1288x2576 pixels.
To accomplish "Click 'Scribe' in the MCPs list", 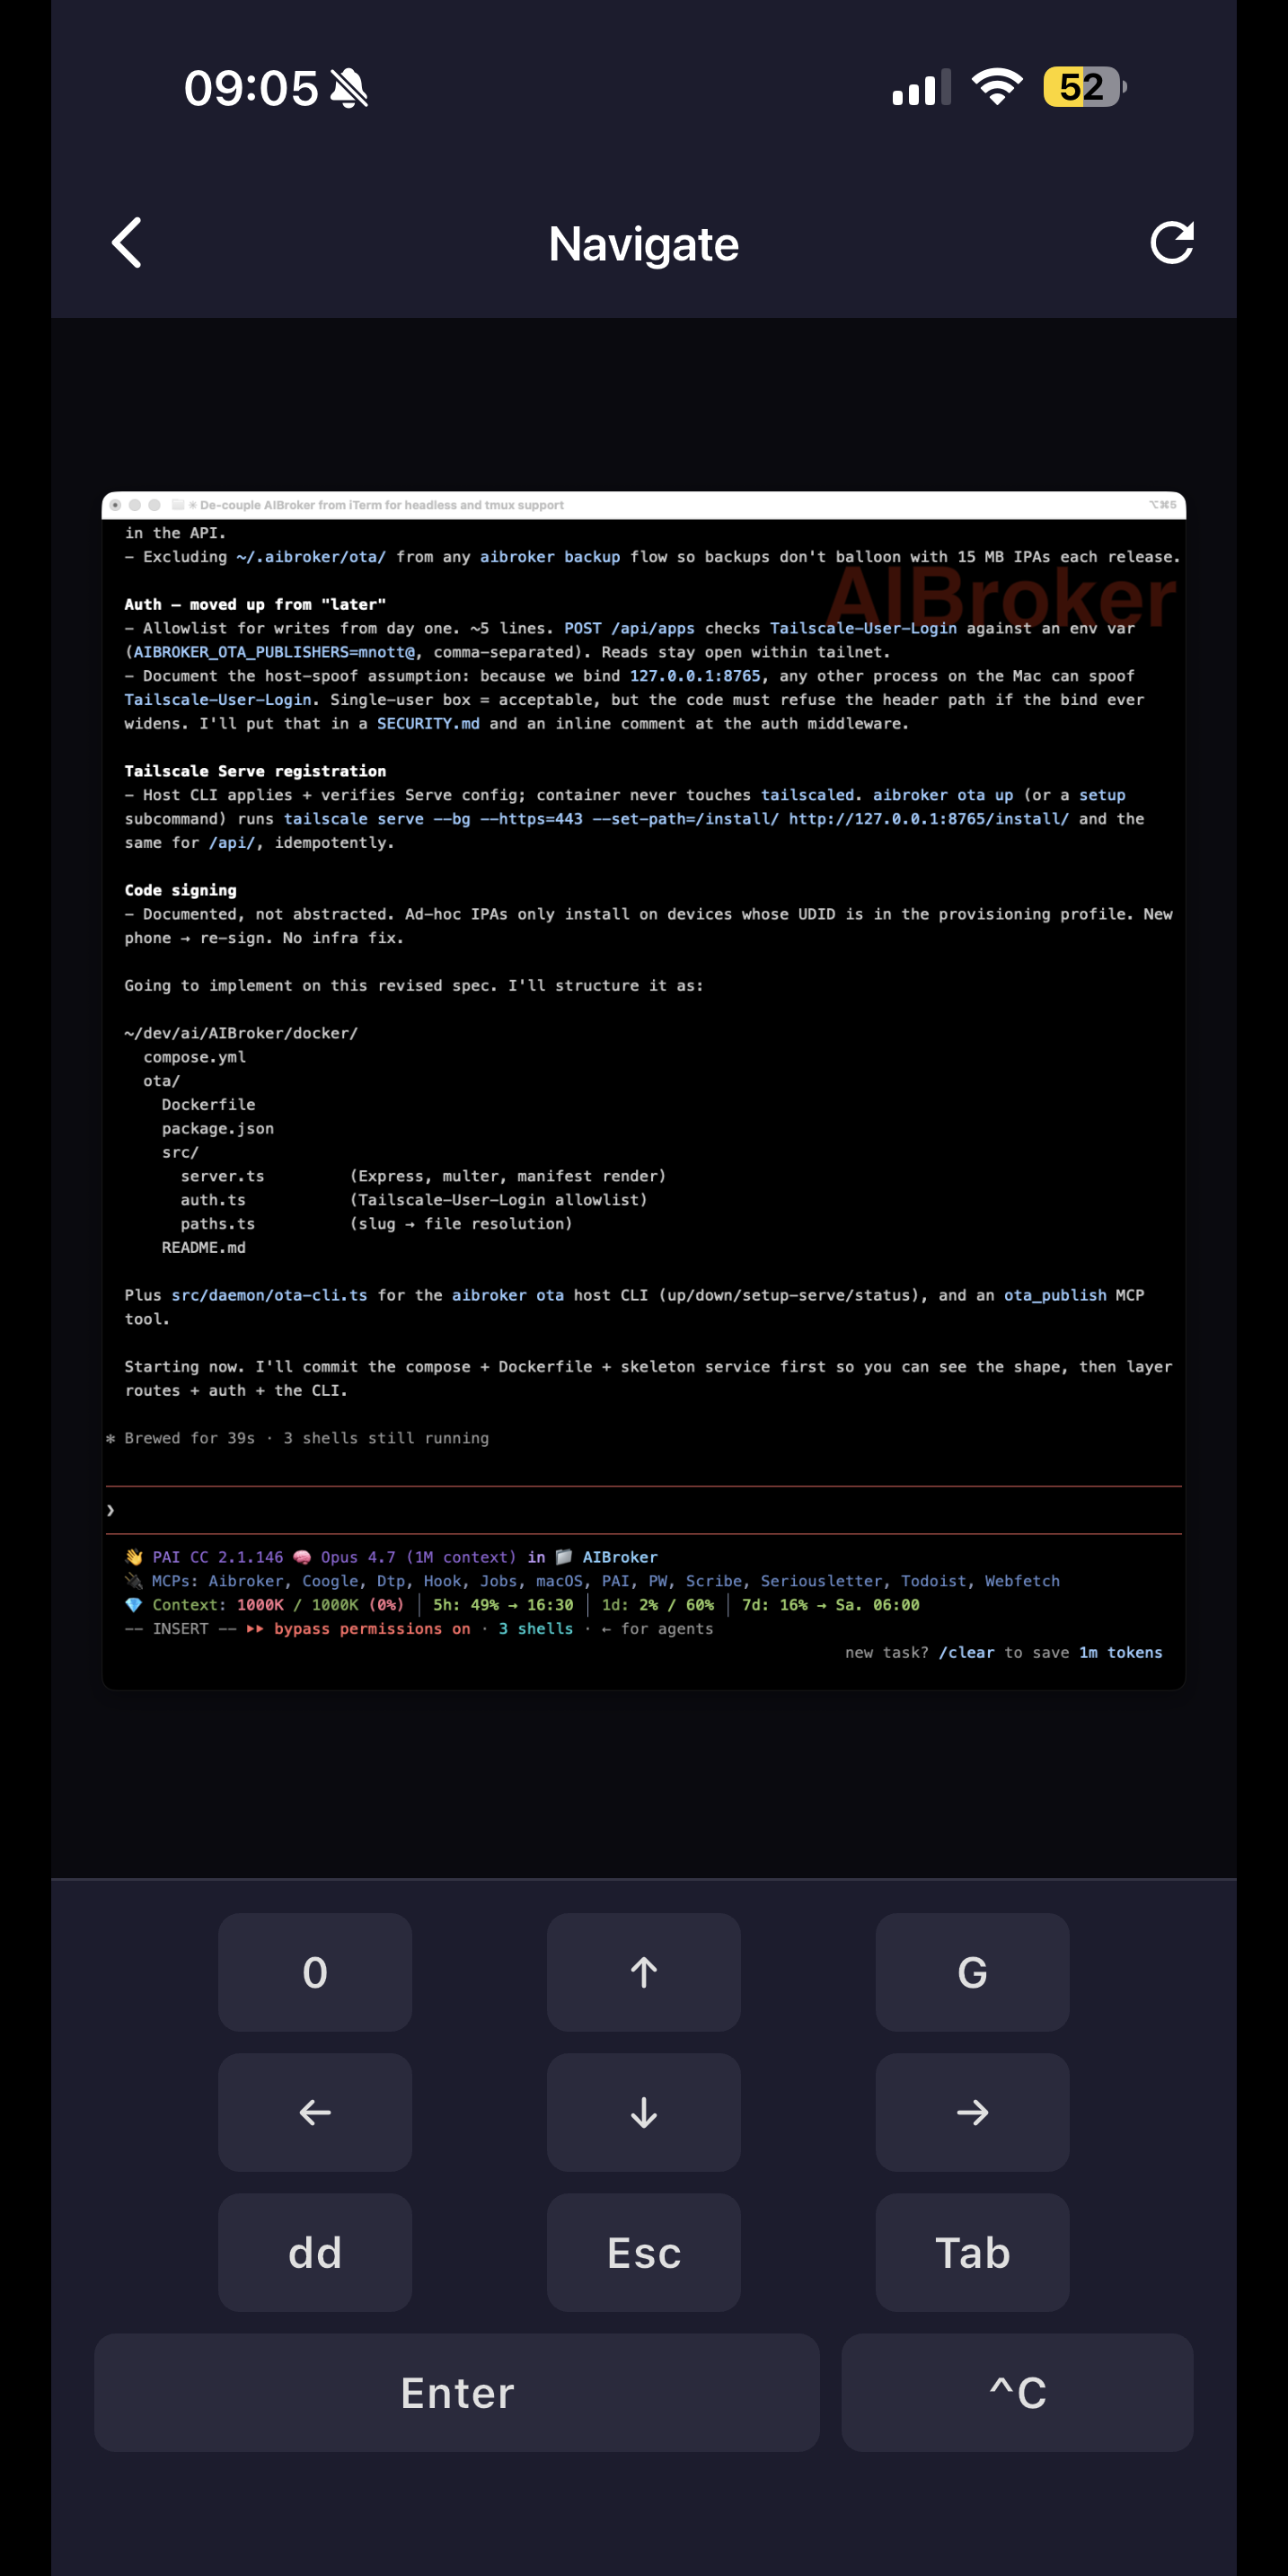I will [714, 1581].
